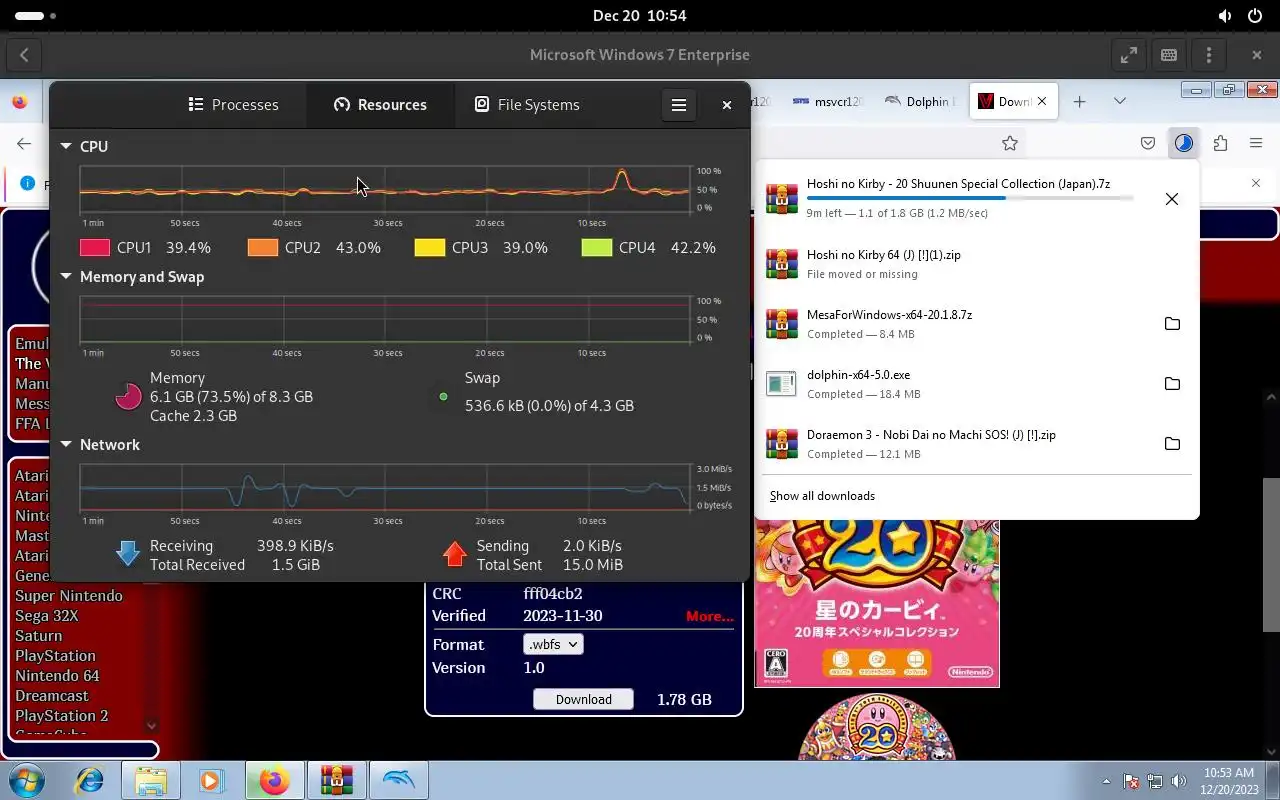Open Saturn sidebar link
The height and width of the screenshot is (800, 1280).
pyautogui.click(x=38, y=636)
